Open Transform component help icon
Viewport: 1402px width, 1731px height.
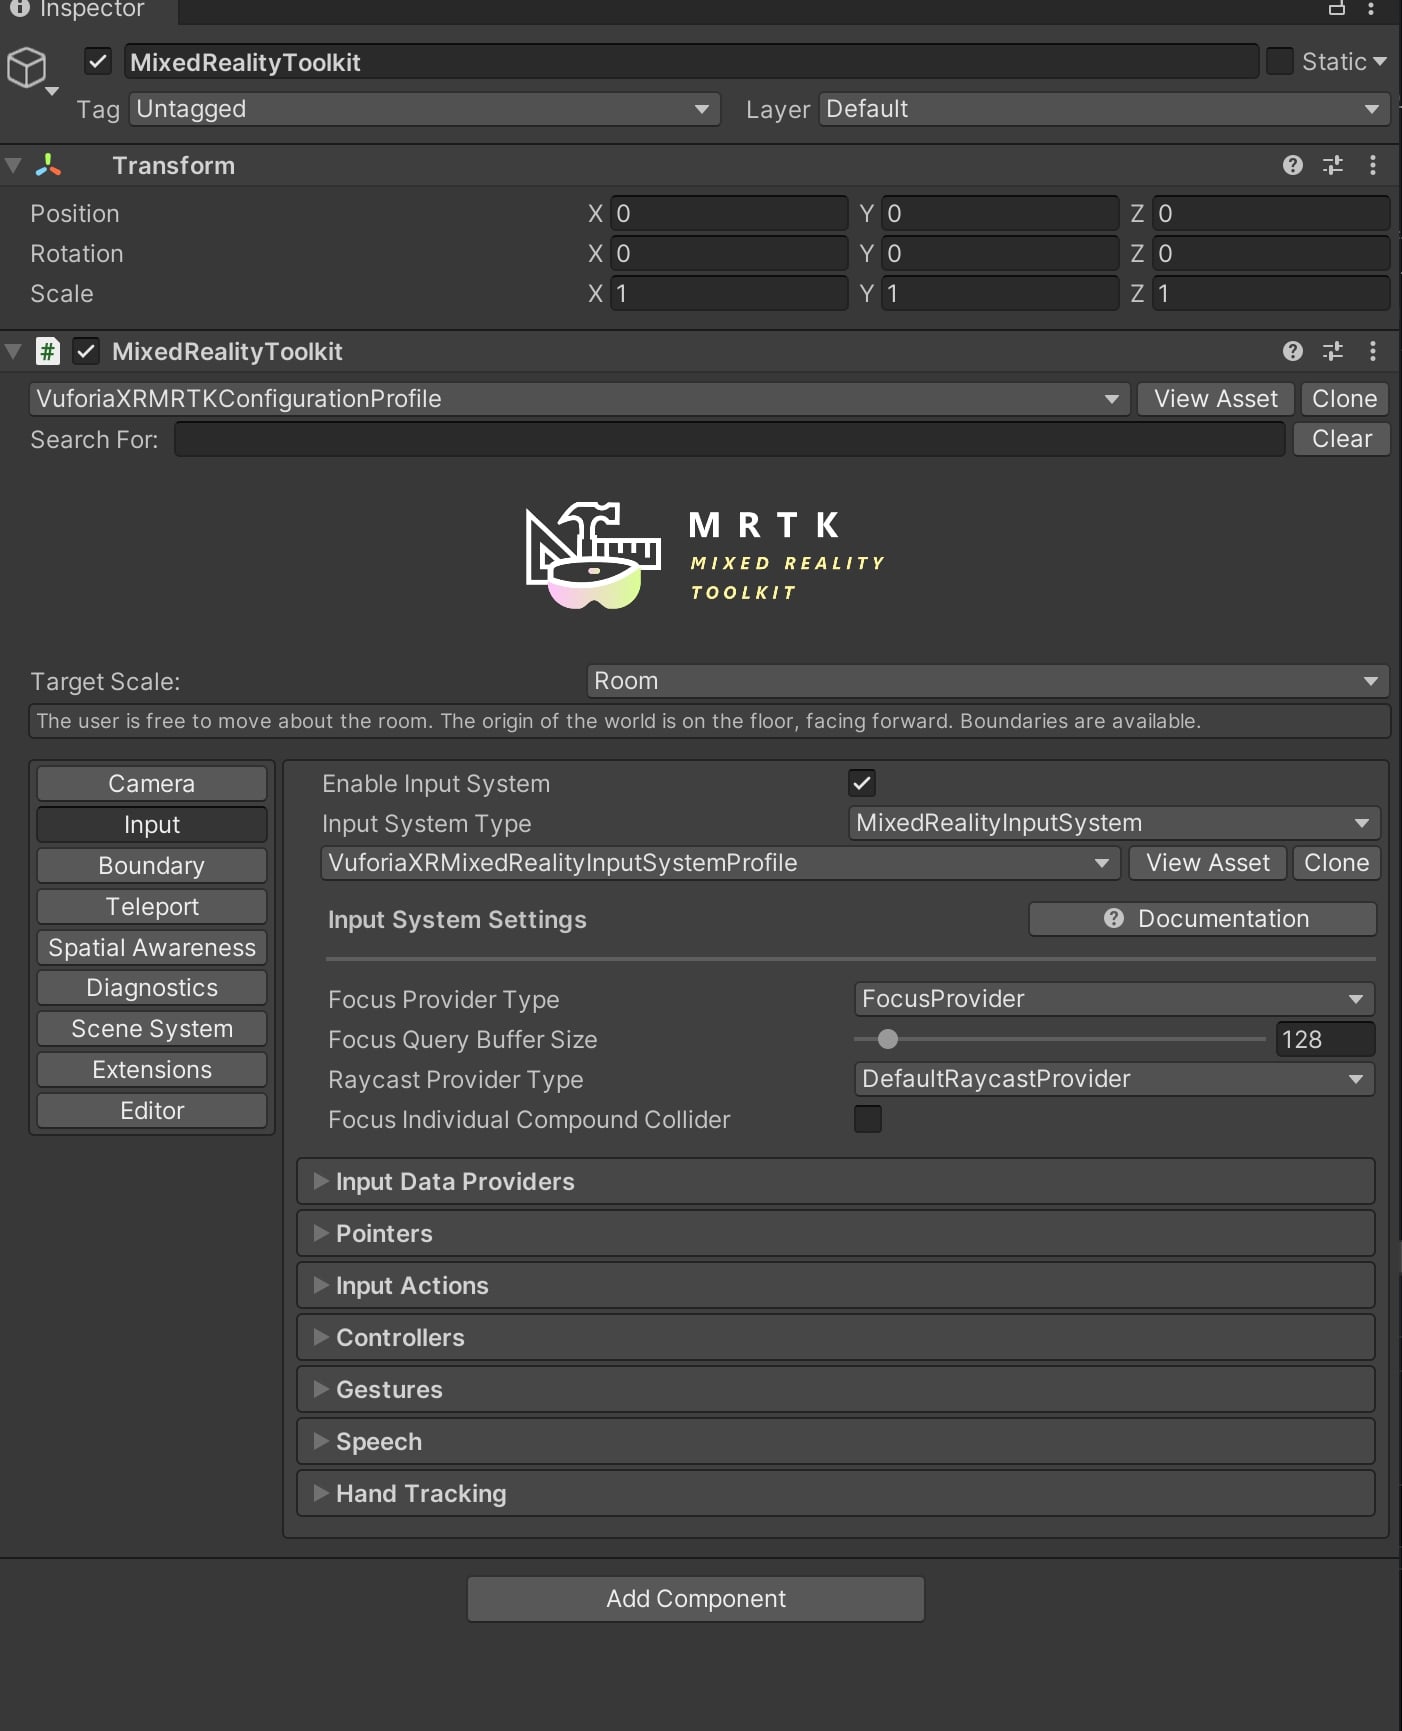[x=1292, y=165]
